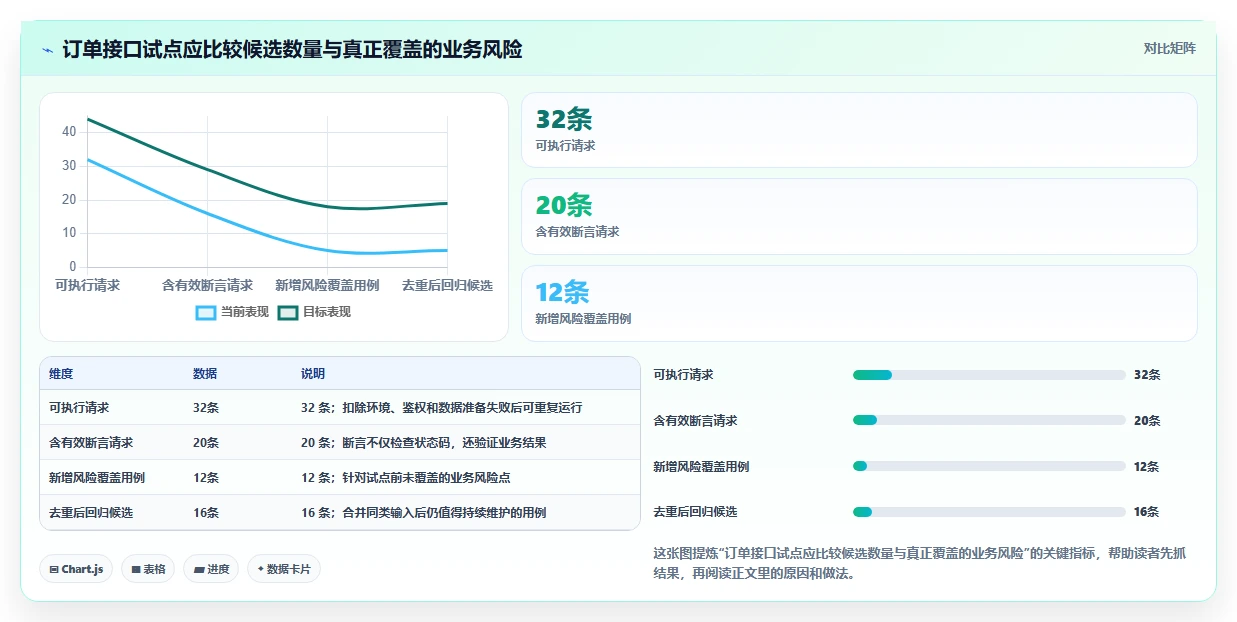
Task: Click the 表格 tag chip
Action: tap(148, 569)
